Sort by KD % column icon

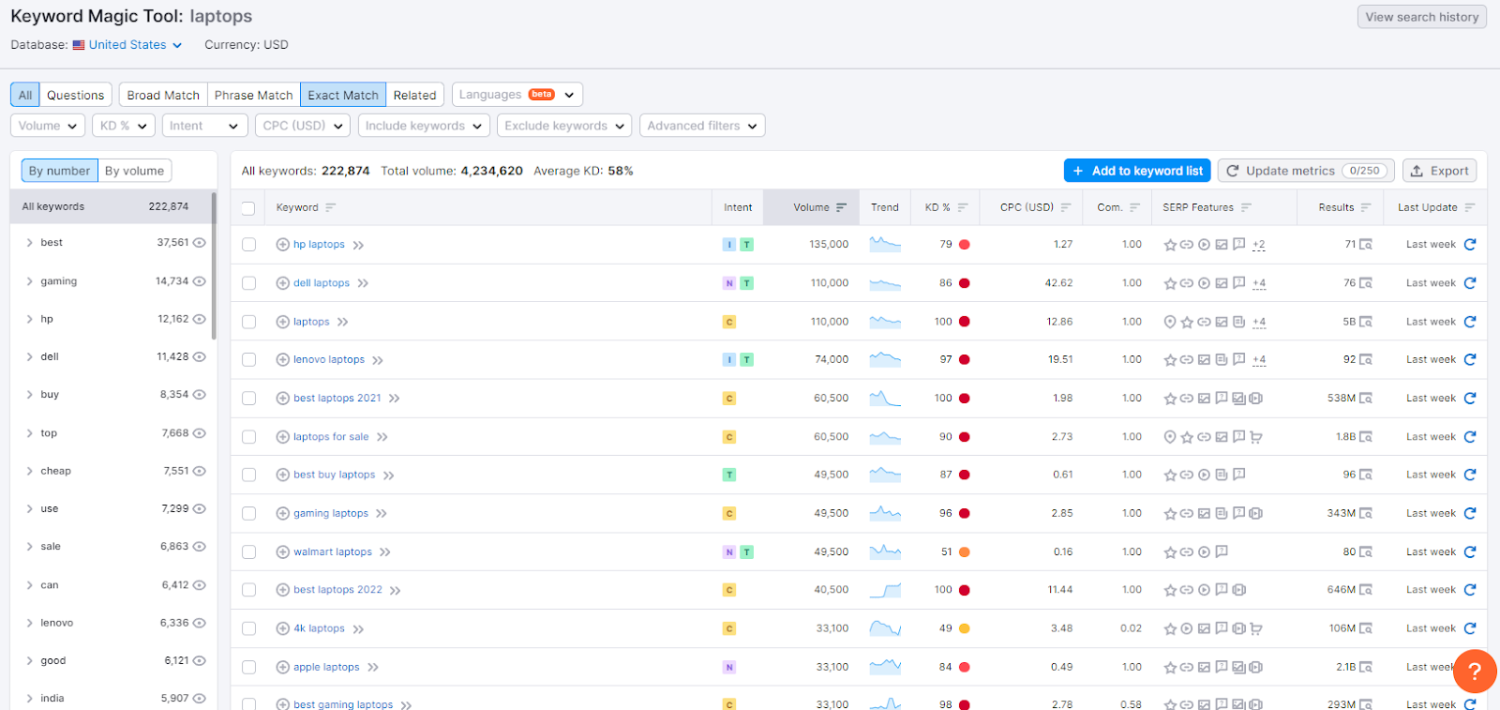[962, 207]
